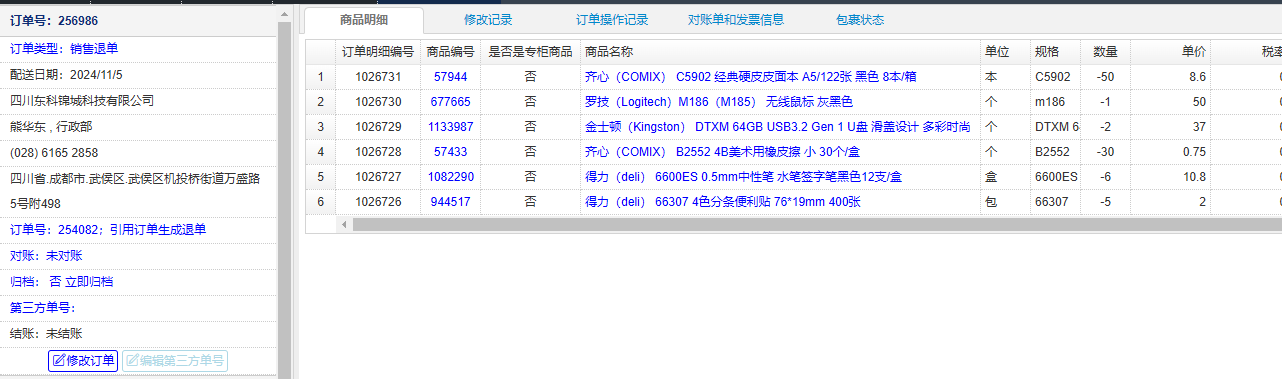Screen dimensions: 1282x379
Task: Open the 金士顿 DTXM 64GB U盘 product link
Action: 777,127
